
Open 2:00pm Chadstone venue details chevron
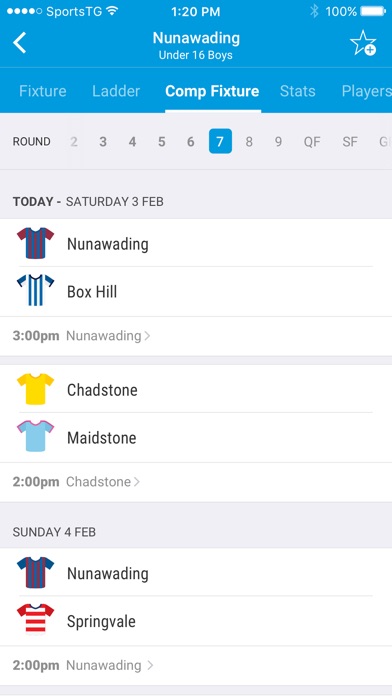click(x=137, y=482)
